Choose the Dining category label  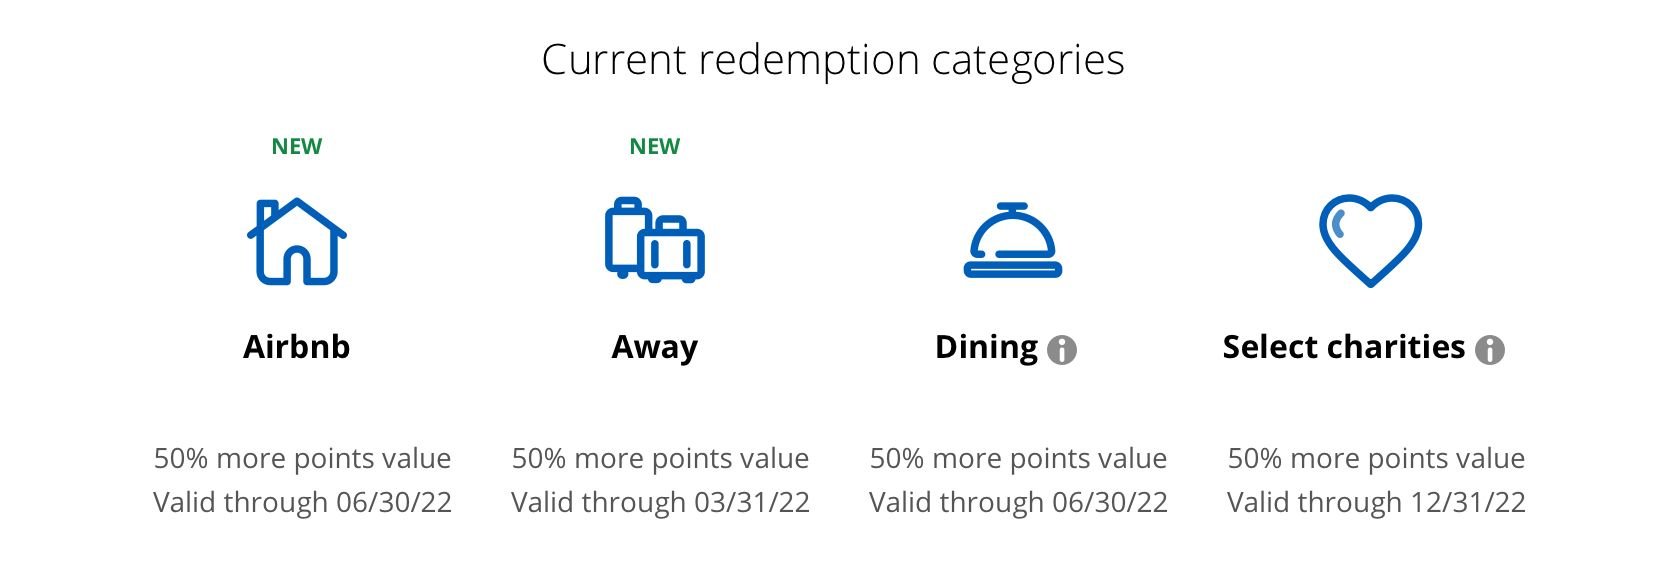[986, 347]
